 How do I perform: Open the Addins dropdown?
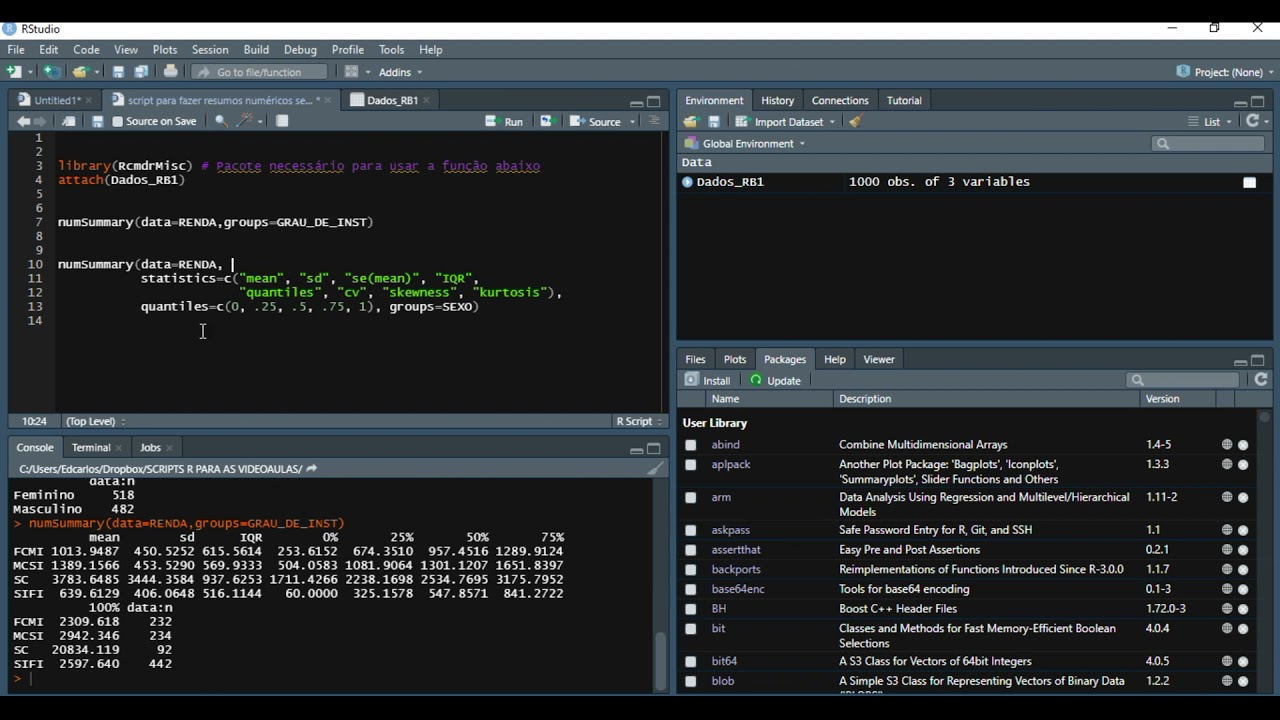(400, 72)
